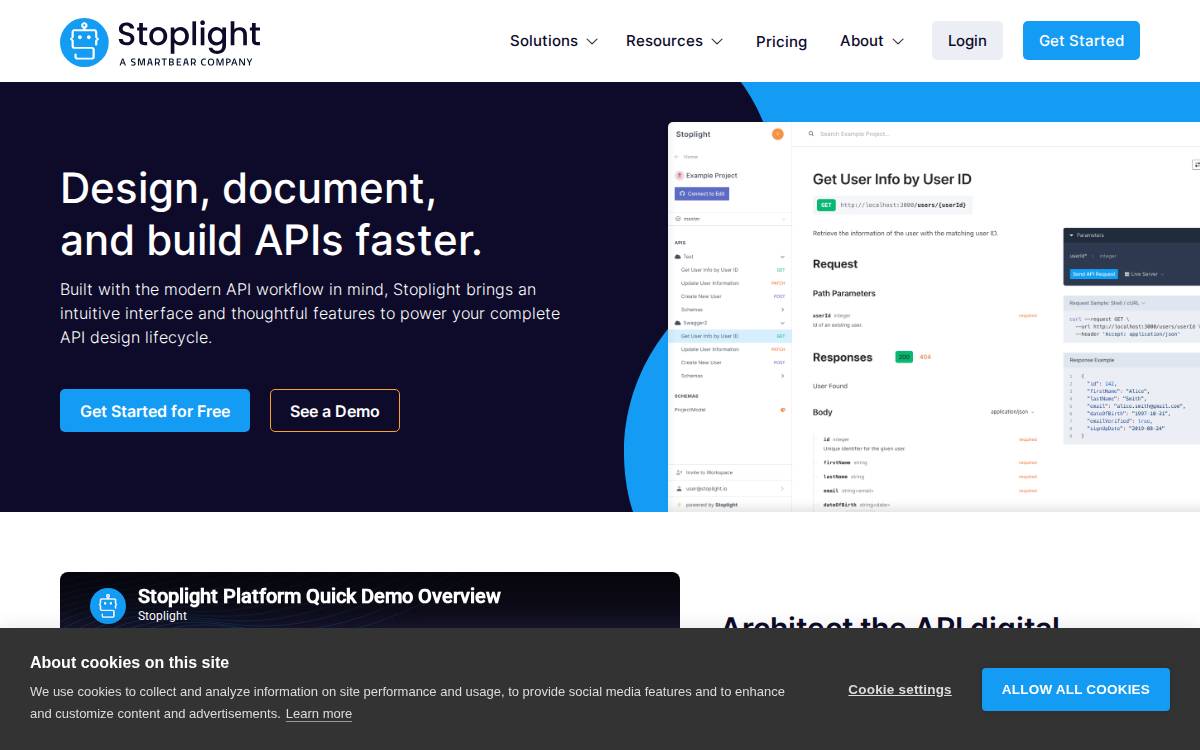This screenshot has height=750, width=1200.
Task: Select the 404 response code
Action: coord(925,357)
